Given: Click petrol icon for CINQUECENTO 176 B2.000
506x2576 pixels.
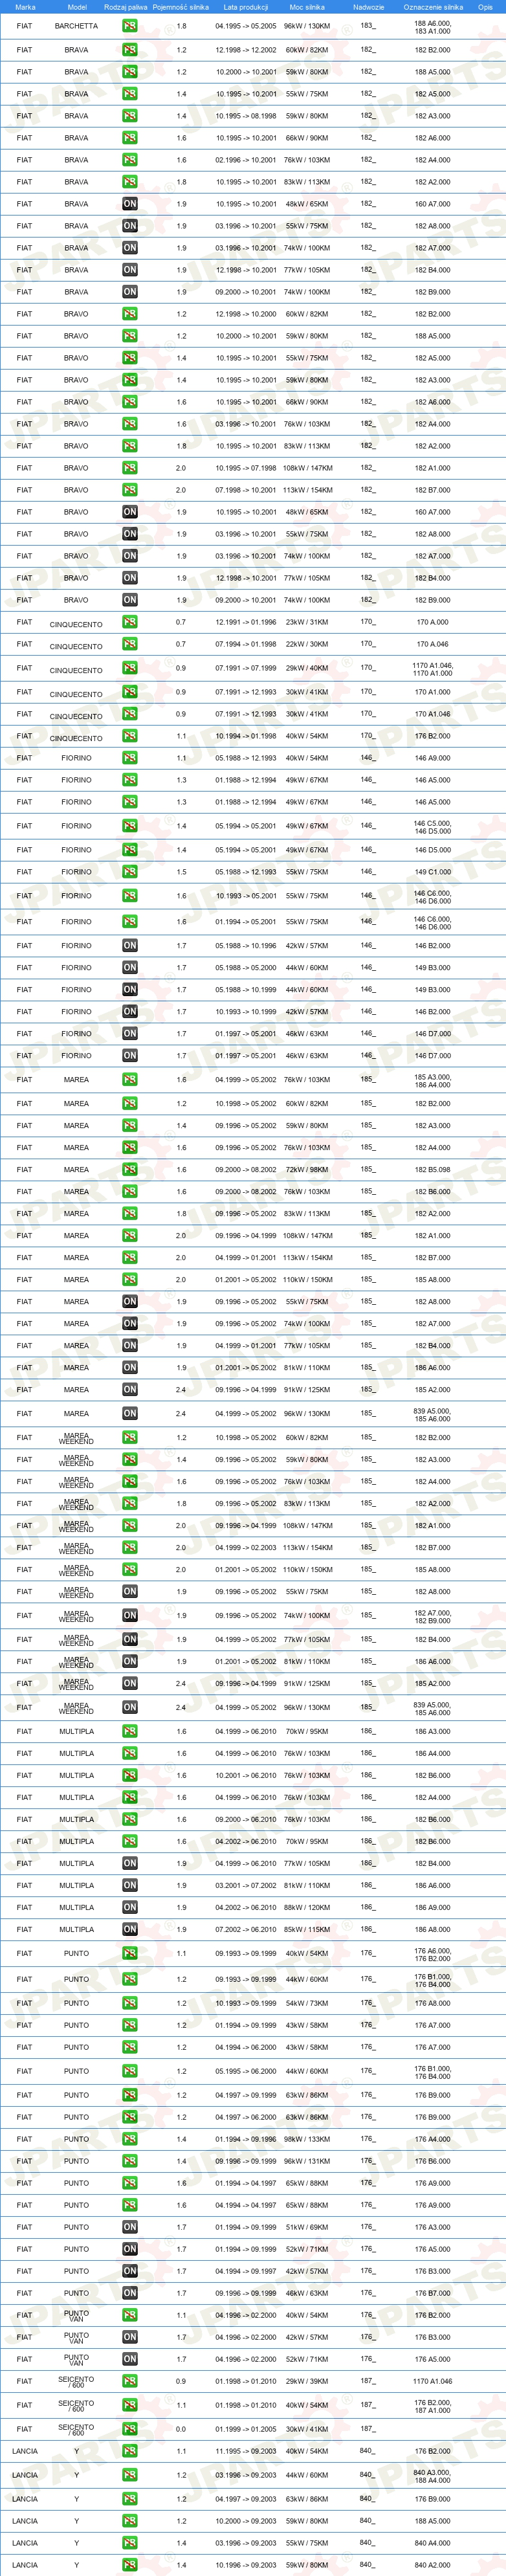Looking at the screenshot, I should coord(130,736).
